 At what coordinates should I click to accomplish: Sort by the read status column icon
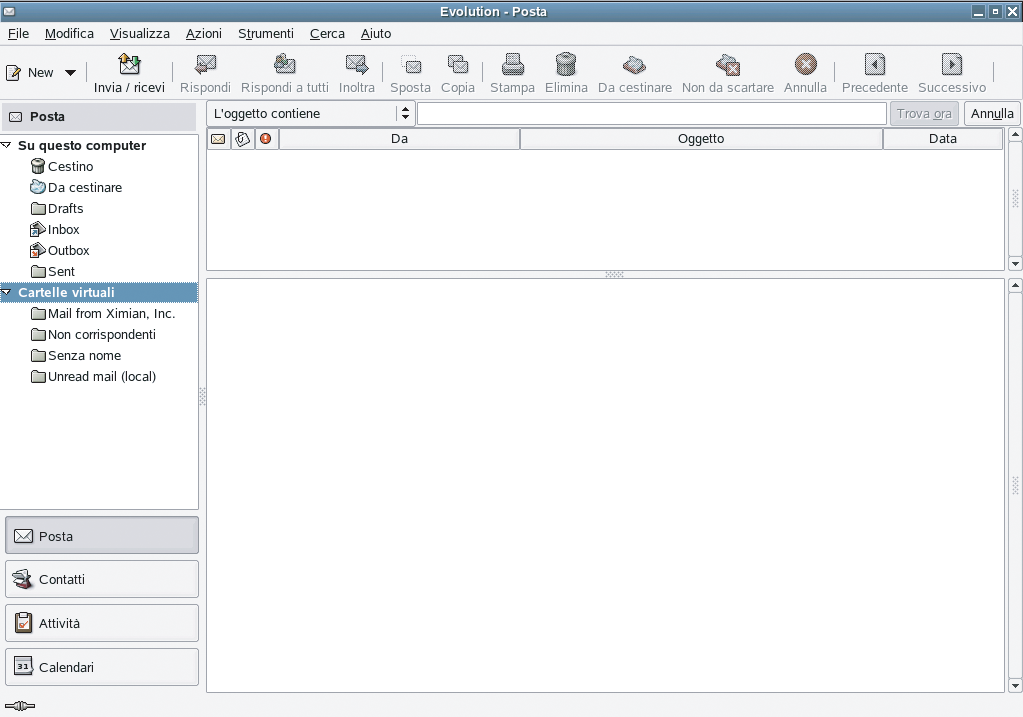(x=218, y=139)
